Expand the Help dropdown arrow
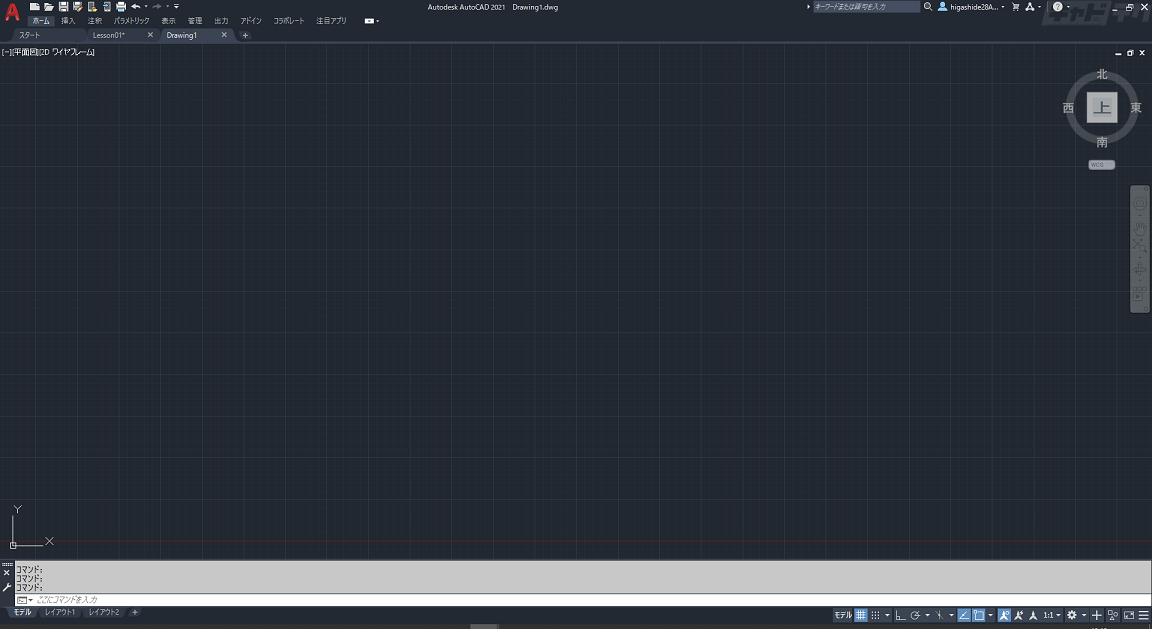1152x629 pixels. click(1068, 7)
